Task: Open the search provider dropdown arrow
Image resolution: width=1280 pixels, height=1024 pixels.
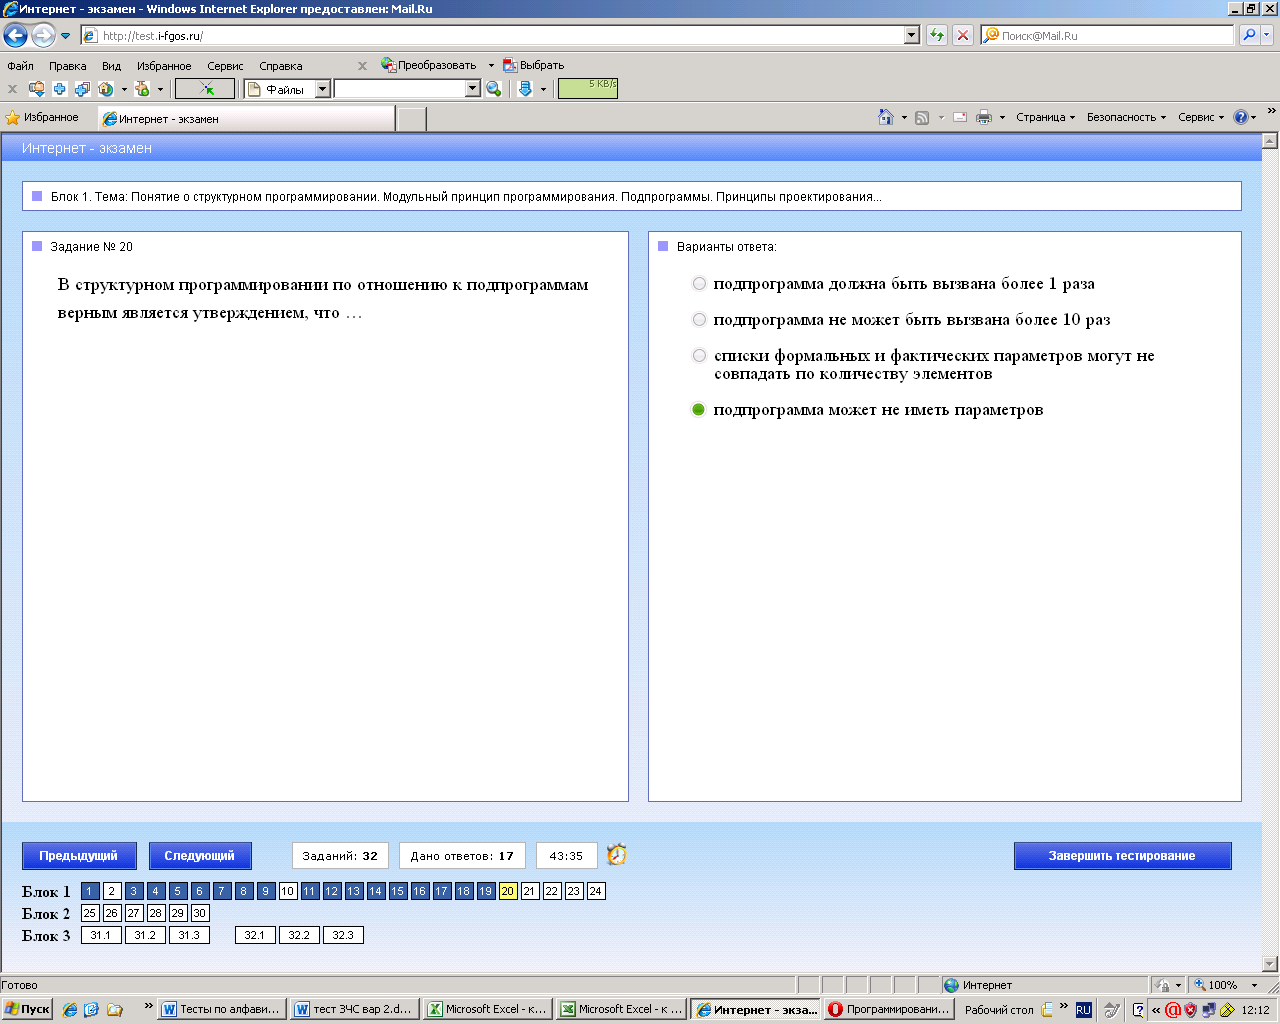Action: click(1267, 35)
